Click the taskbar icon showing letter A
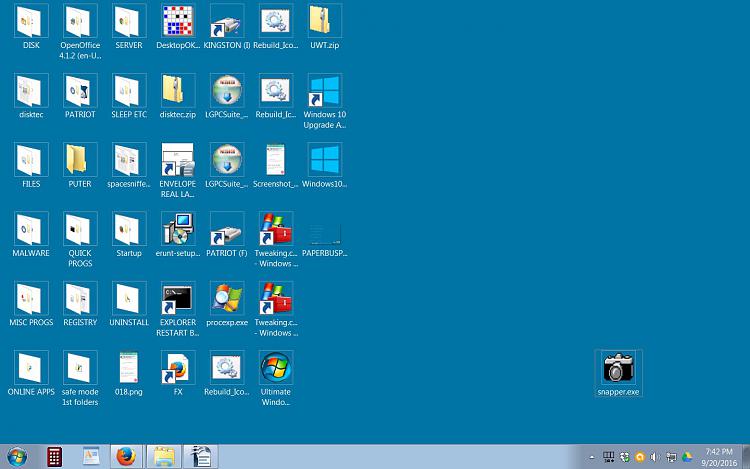 pos(91,457)
